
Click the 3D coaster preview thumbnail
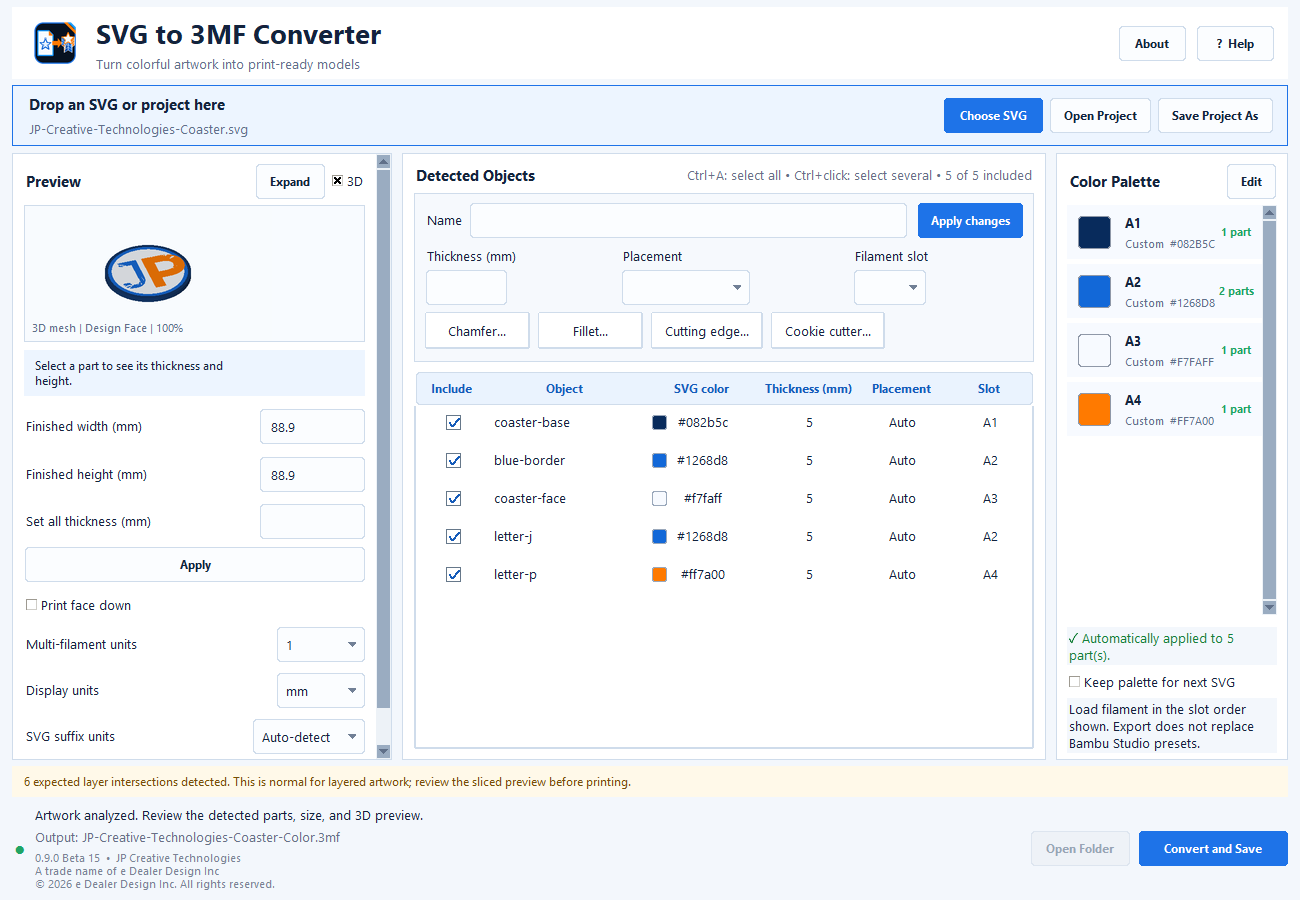(x=147, y=273)
